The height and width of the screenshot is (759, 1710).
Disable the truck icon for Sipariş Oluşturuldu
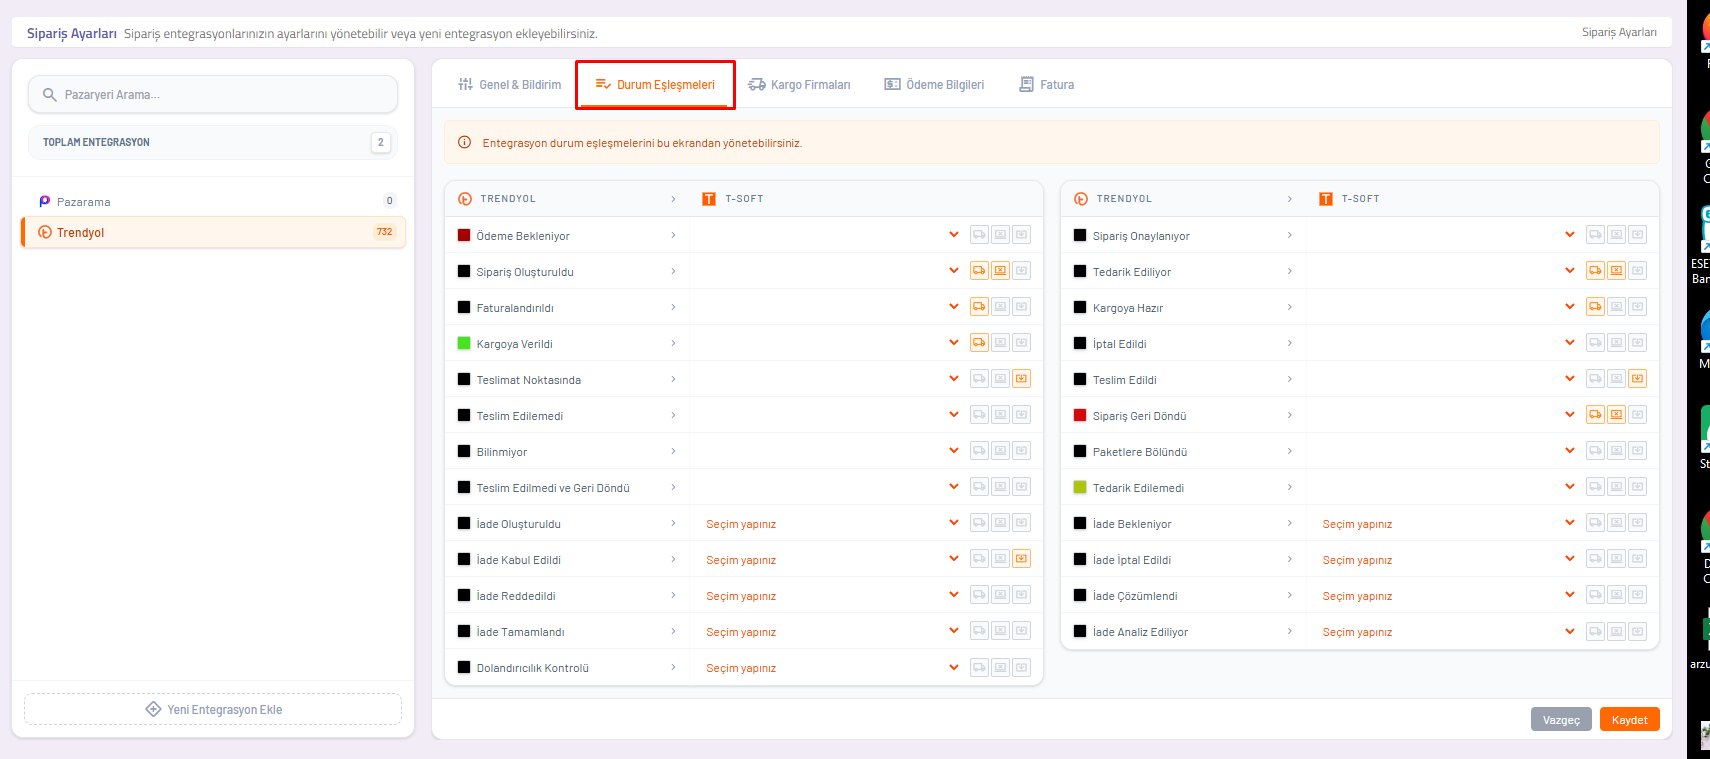point(979,271)
